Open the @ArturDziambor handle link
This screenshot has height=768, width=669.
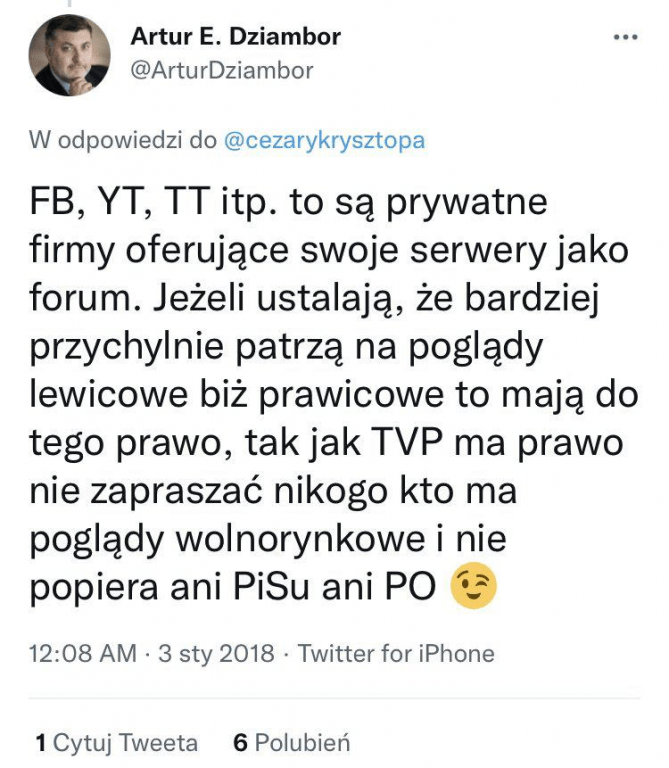[x=222, y=71]
